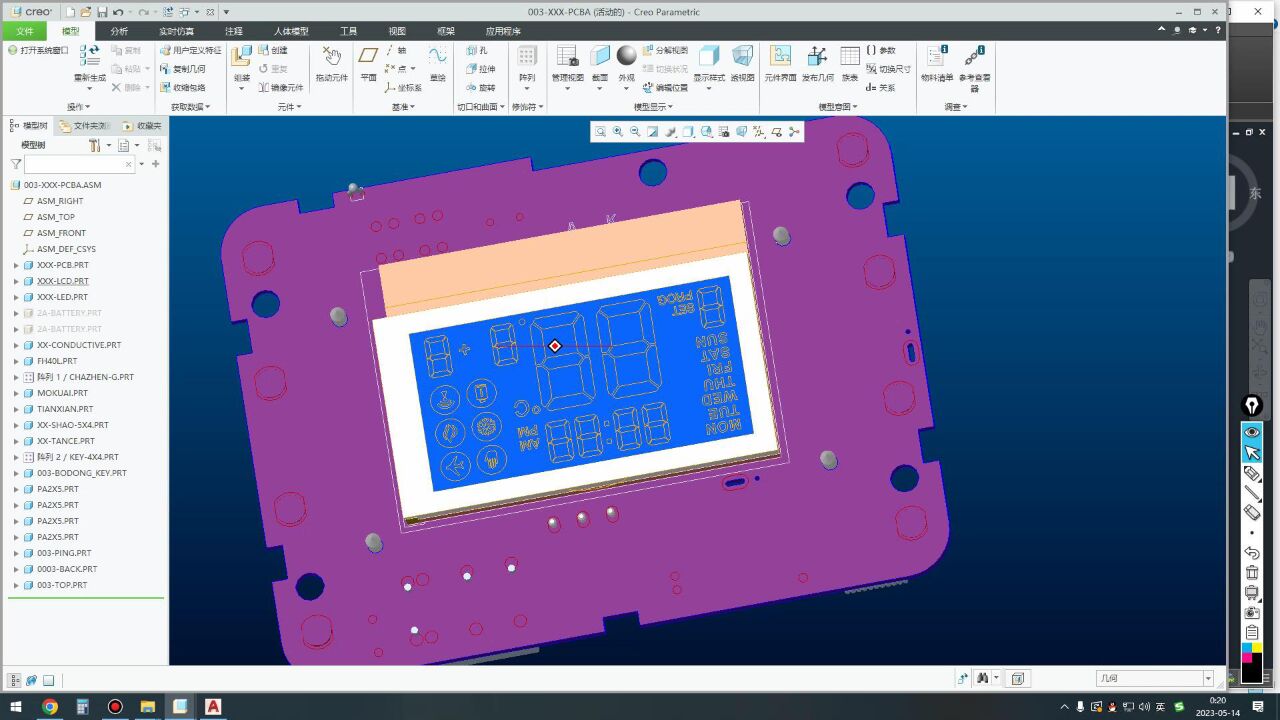The image size is (1280, 720).
Task: Open the Hole (孔) tool
Action: [x=478, y=50]
